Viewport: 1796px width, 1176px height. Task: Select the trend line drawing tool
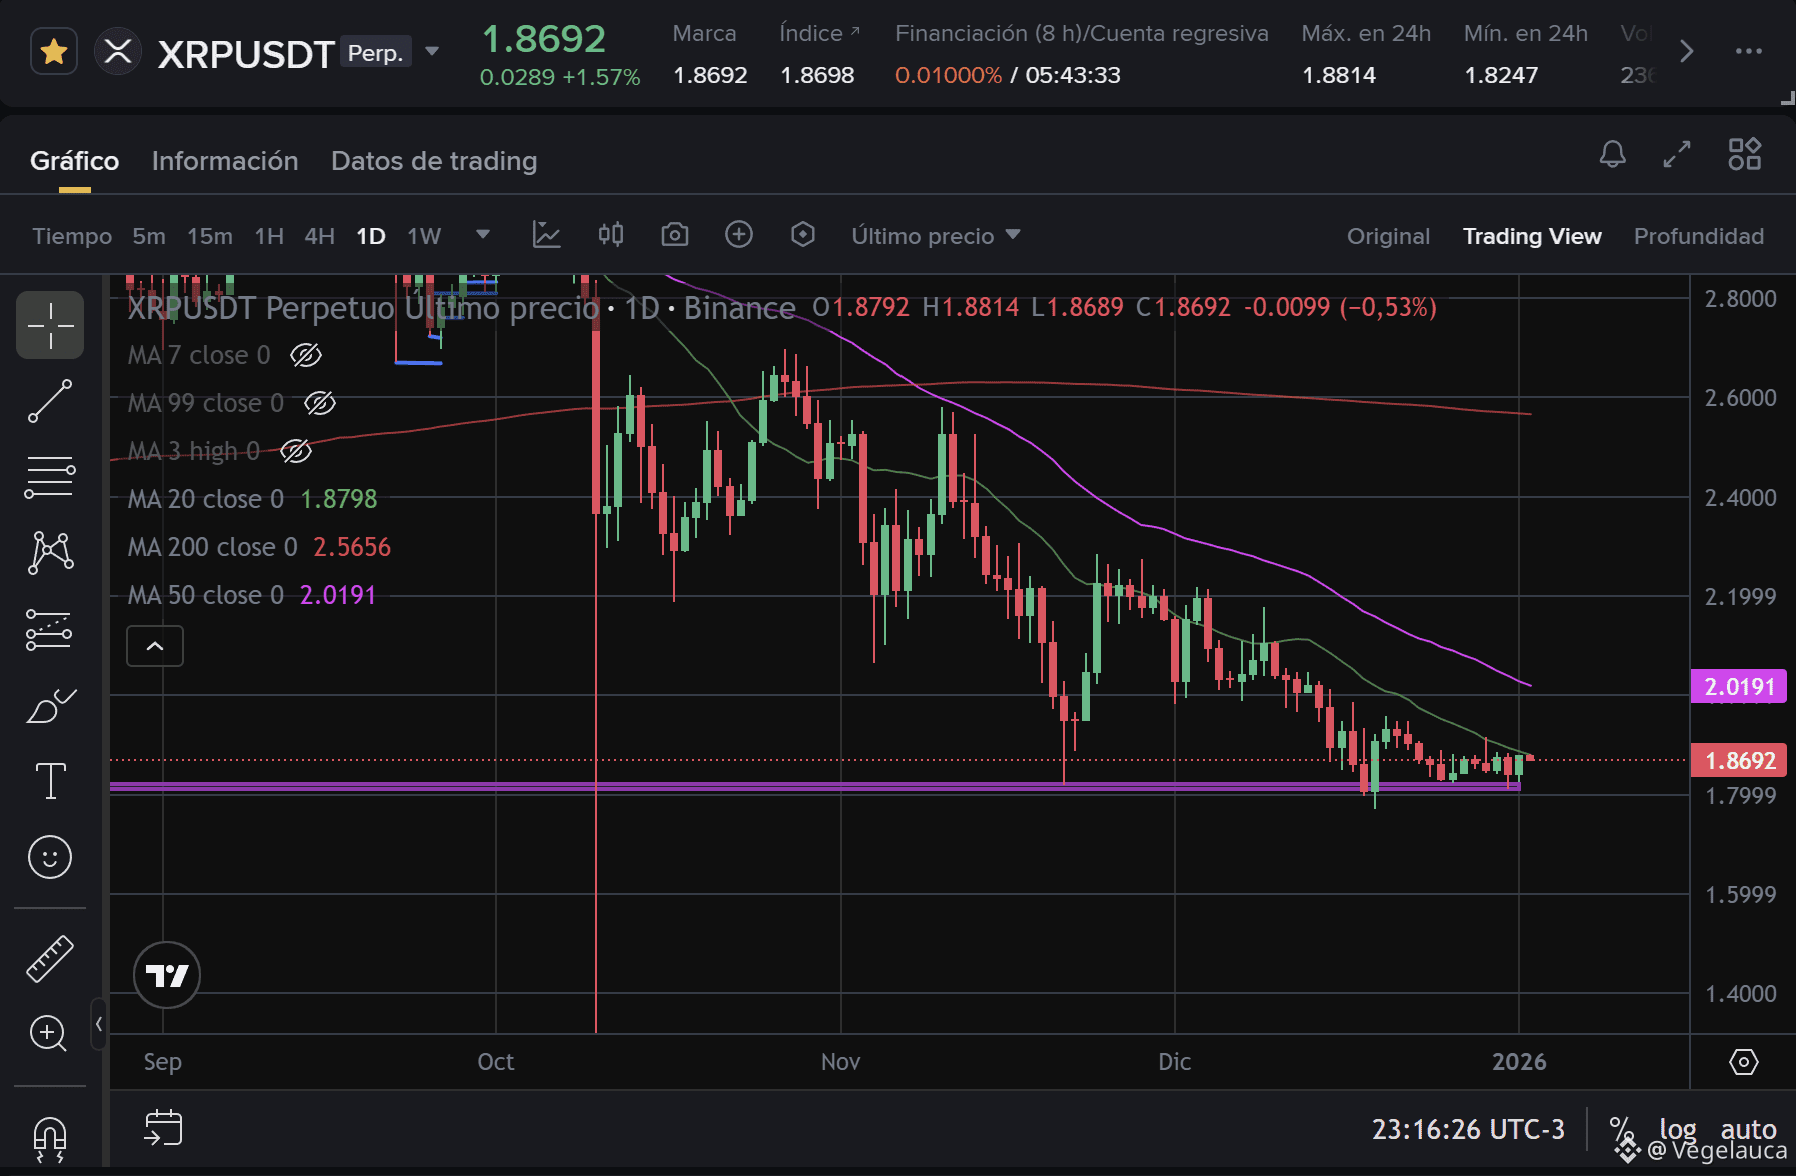[50, 401]
